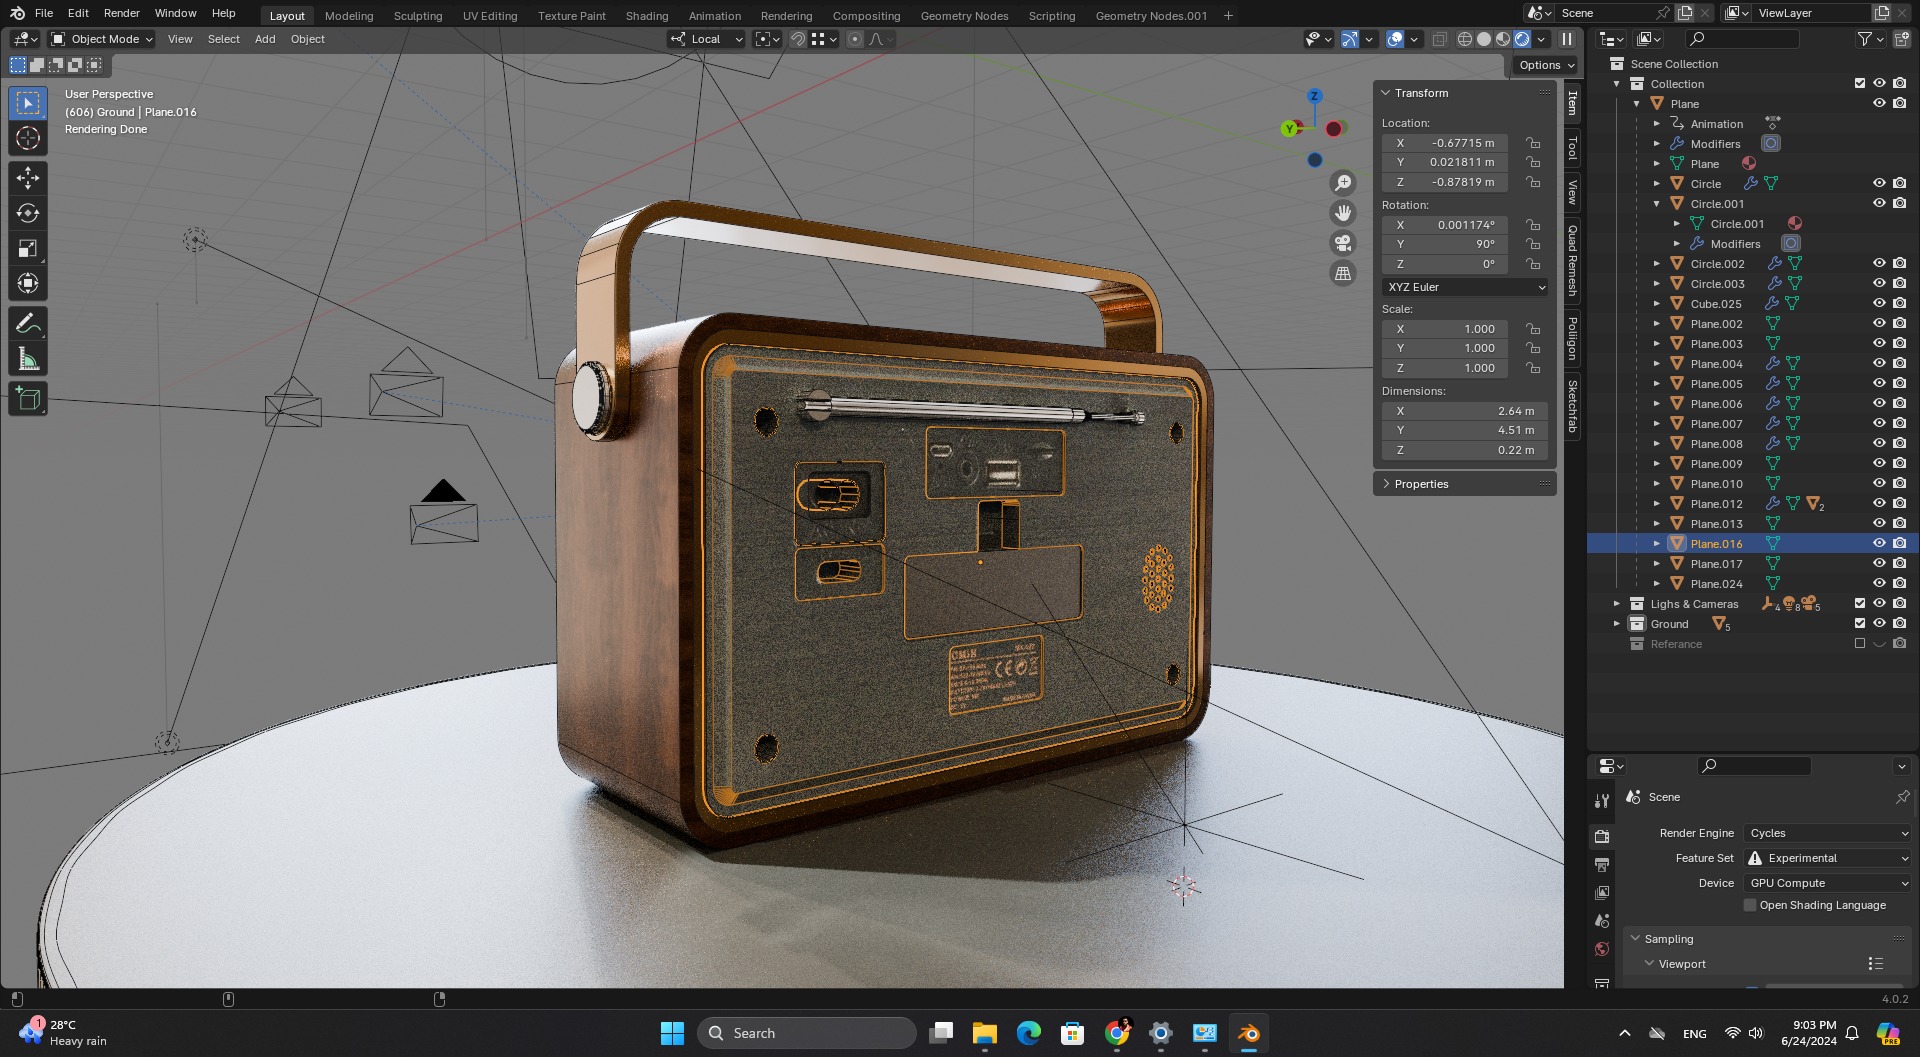Click the zoom view magnifier icon
Screen dimensions: 1920x1057
point(1343,183)
